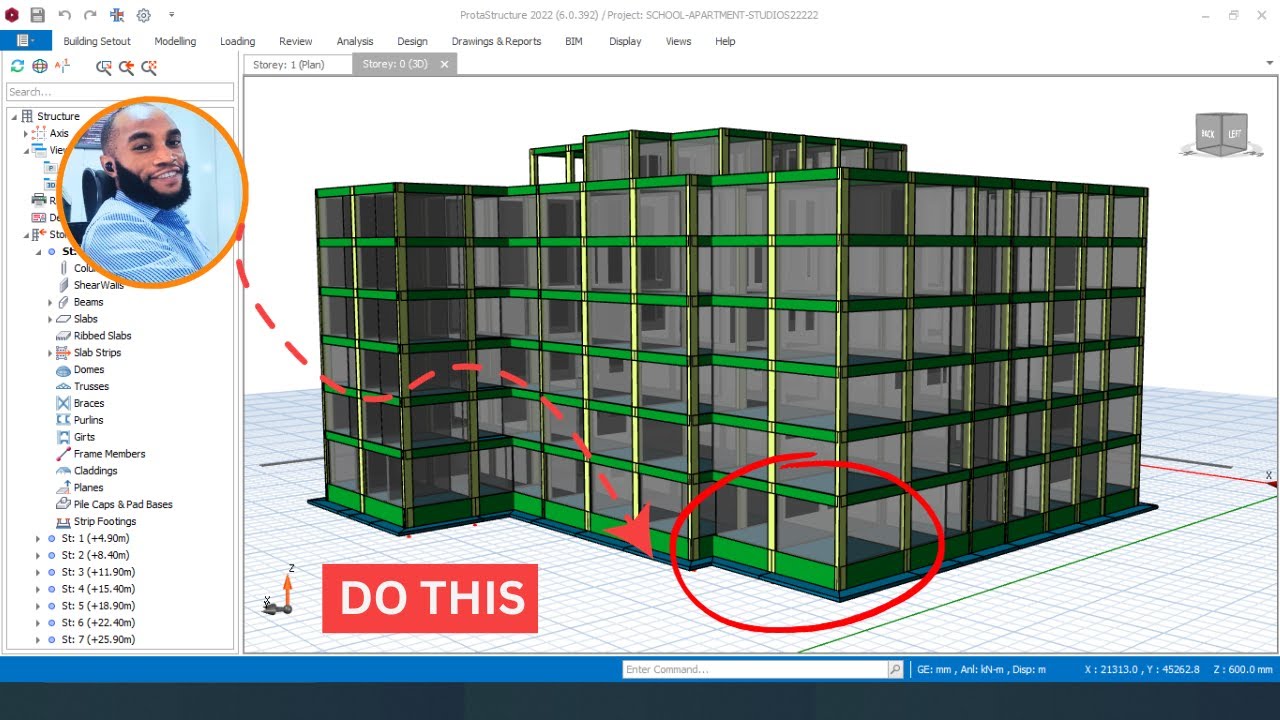Expand the St: 1 (+4.90m) storey node
This screenshot has width=1280, height=720.
tap(38, 538)
